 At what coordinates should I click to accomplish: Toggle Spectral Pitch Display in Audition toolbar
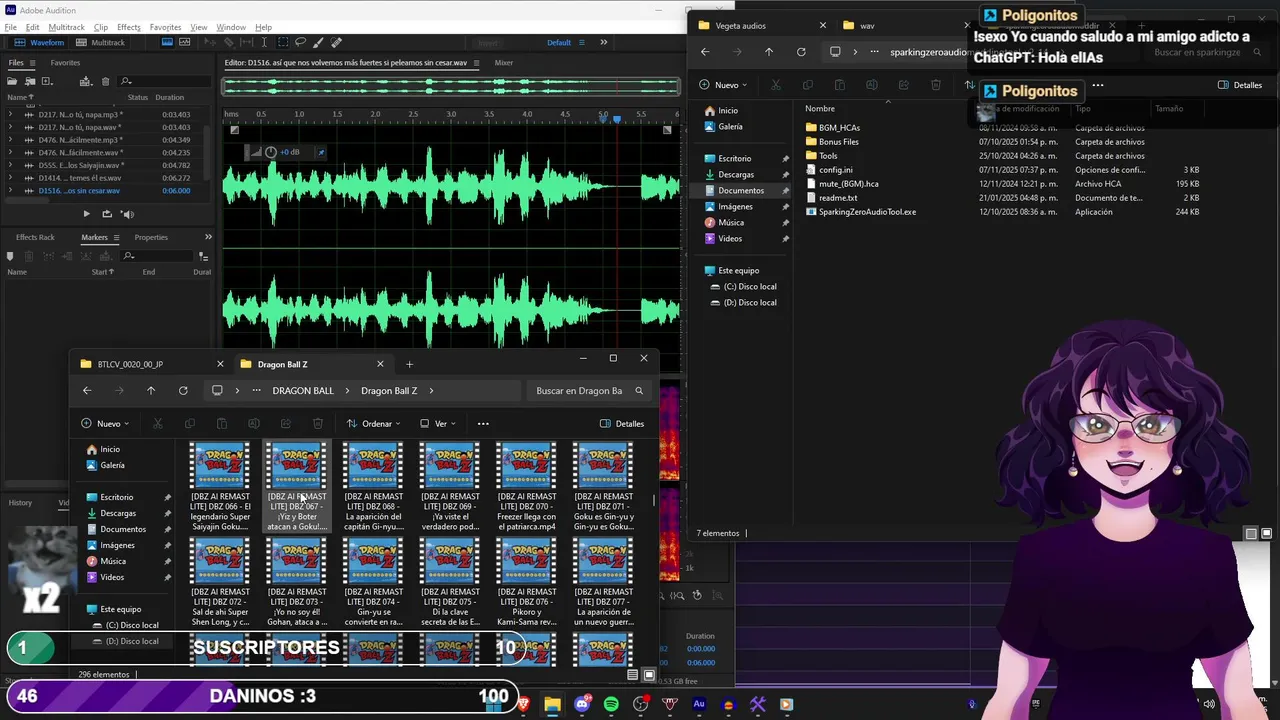click(x=185, y=42)
